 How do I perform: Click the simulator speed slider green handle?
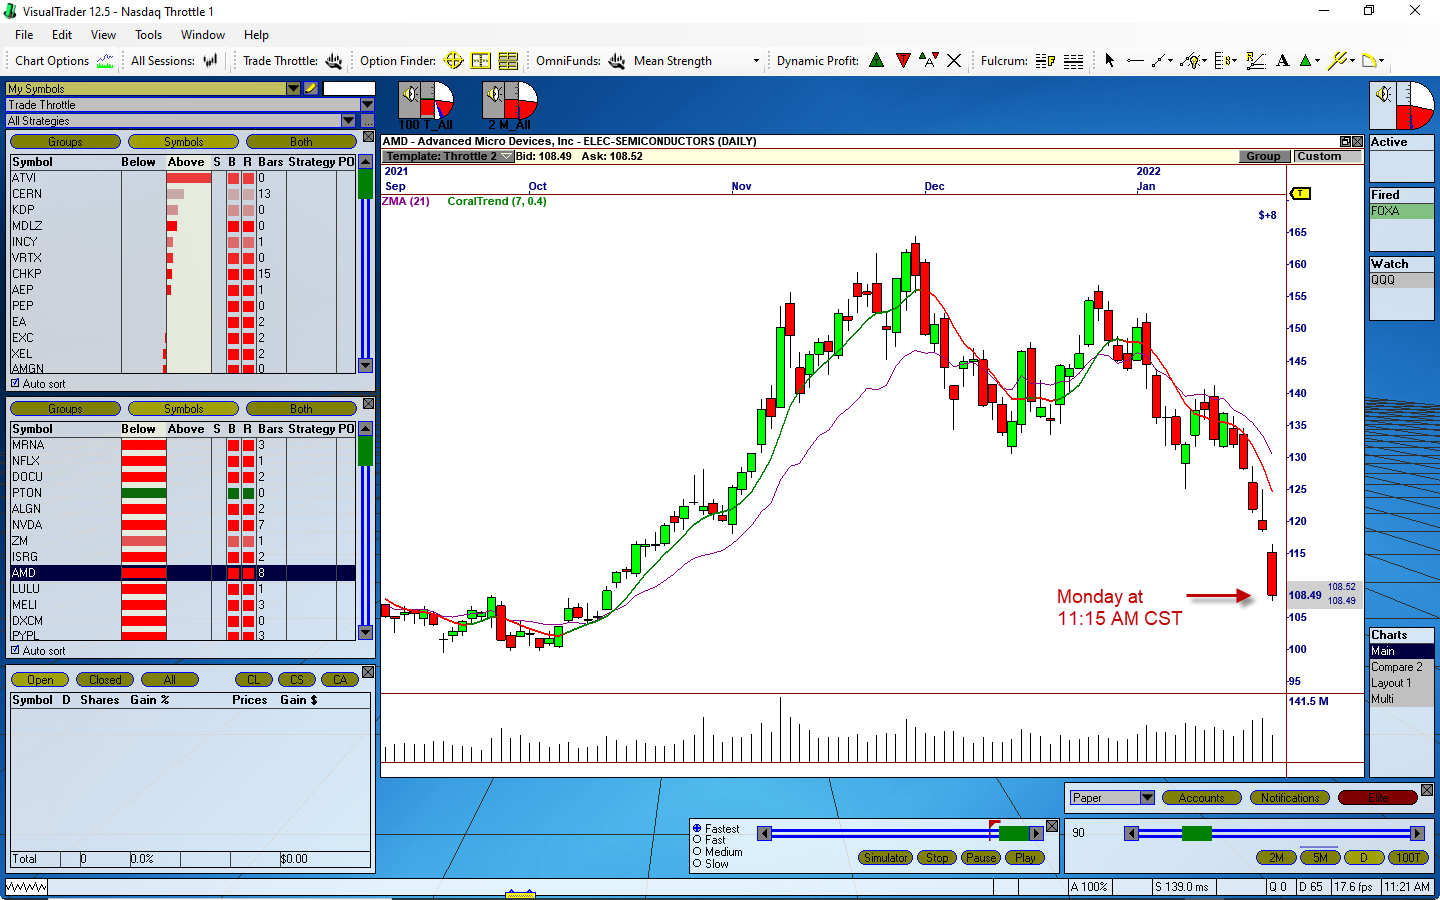click(x=1014, y=834)
